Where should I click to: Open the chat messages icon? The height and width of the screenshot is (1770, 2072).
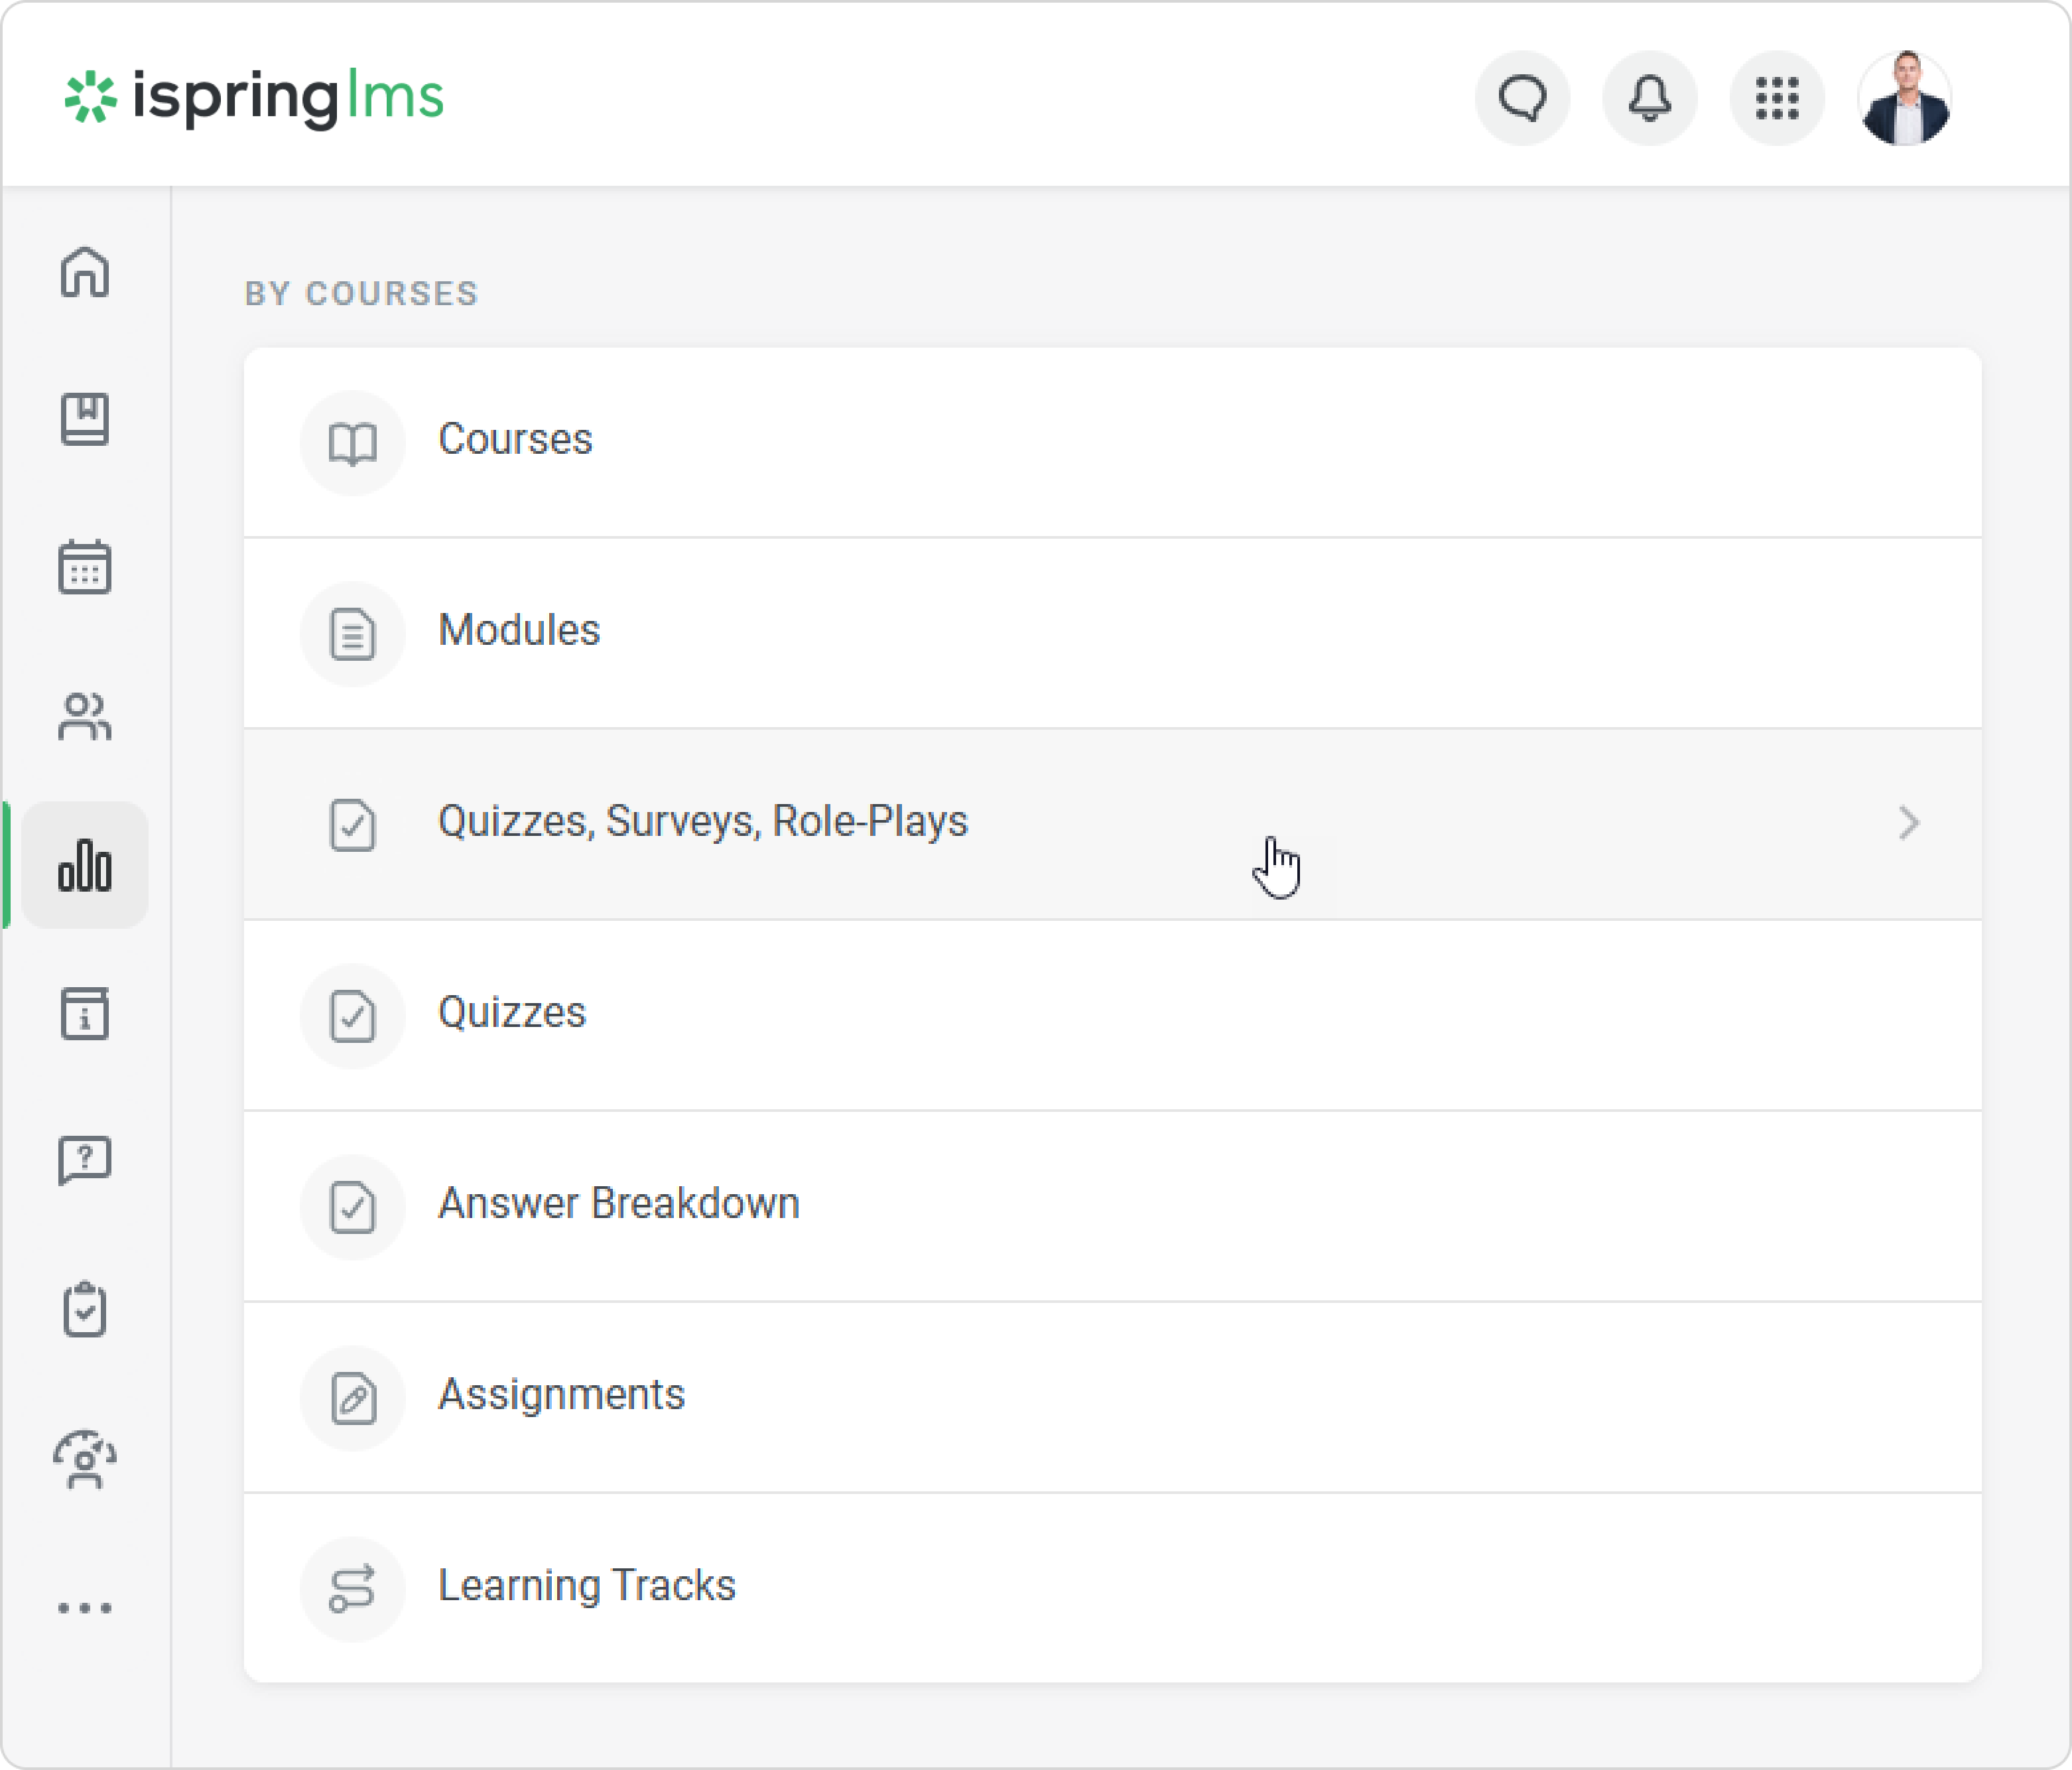[1522, 98]
